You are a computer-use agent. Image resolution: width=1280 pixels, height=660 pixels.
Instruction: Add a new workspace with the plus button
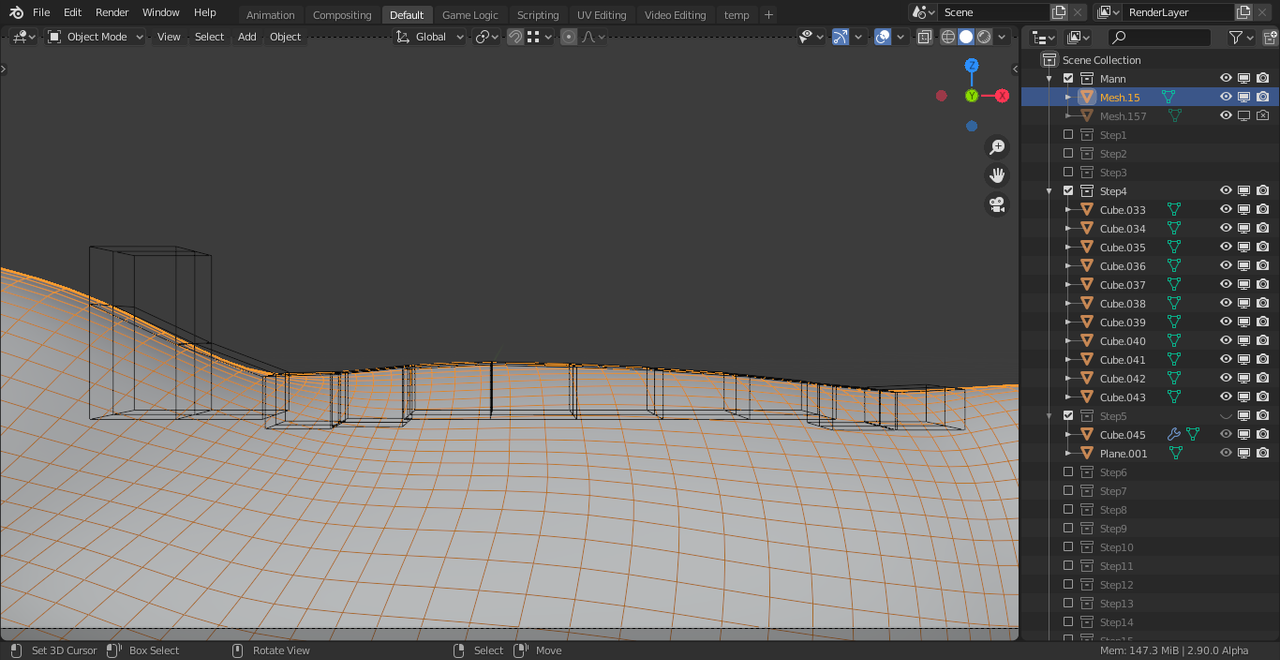768,15
